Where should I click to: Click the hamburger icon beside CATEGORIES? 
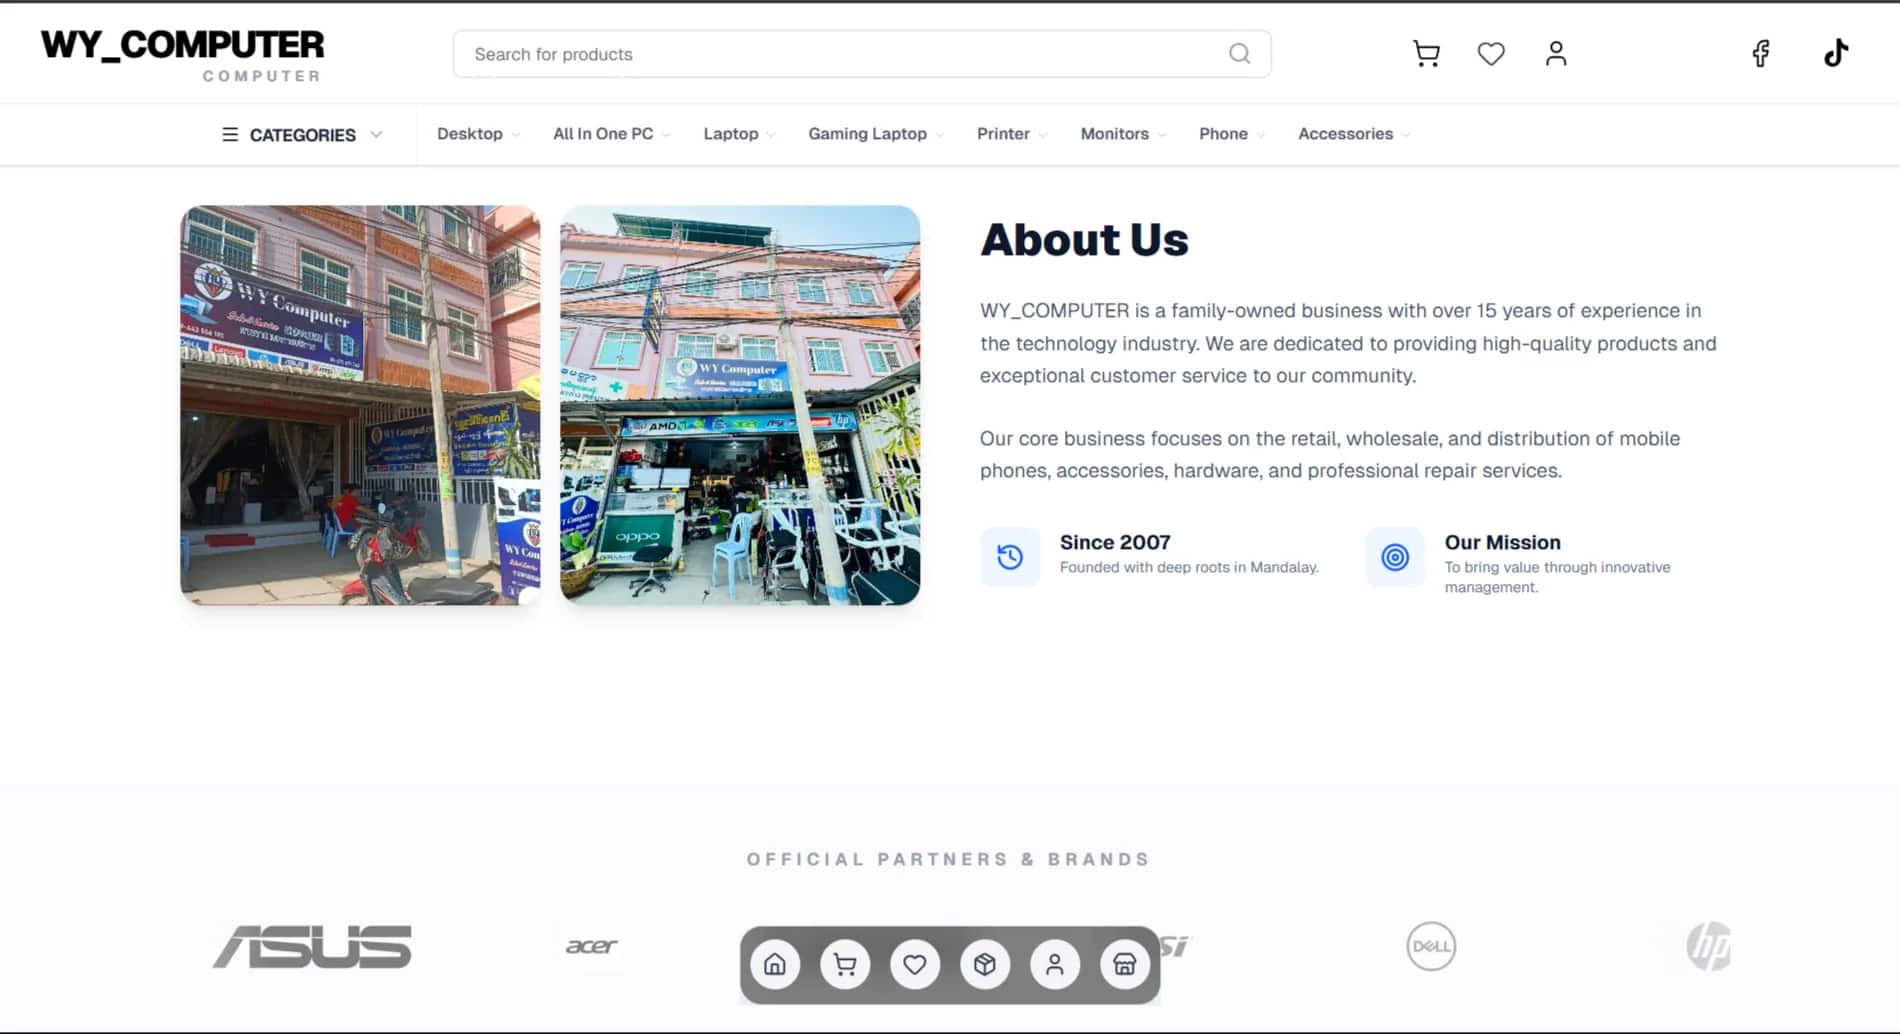pyautogui.click(x=230, y=134)
